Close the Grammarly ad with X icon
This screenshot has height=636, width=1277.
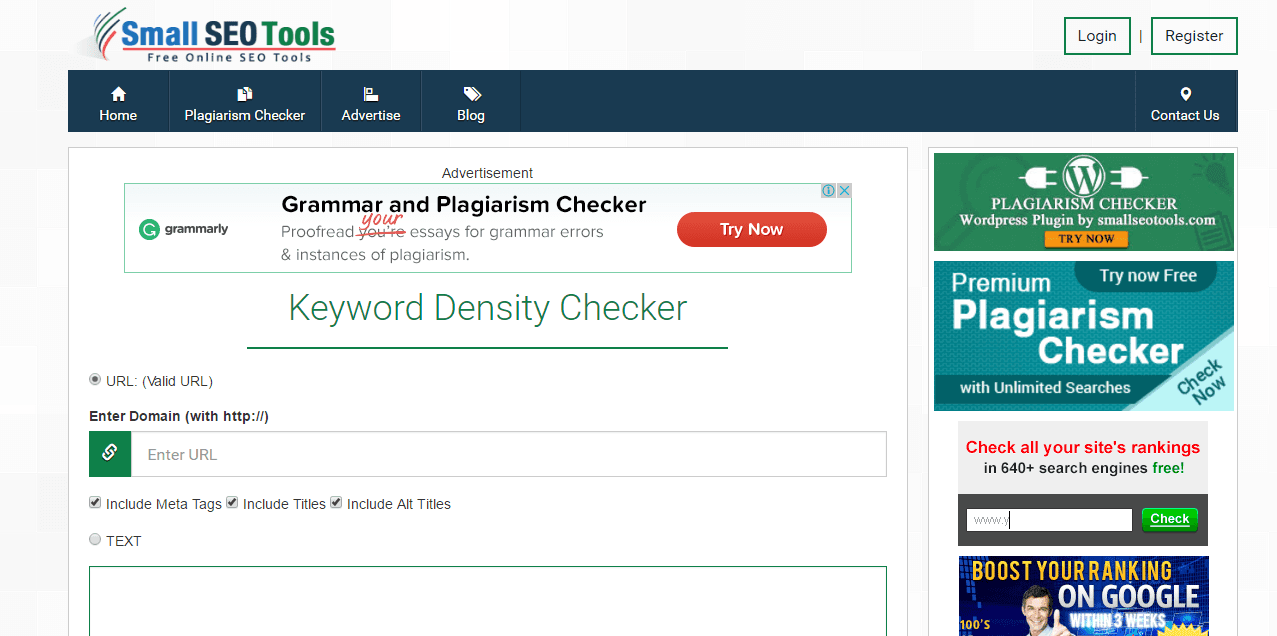pyautogui.click(x=844, y=191)
